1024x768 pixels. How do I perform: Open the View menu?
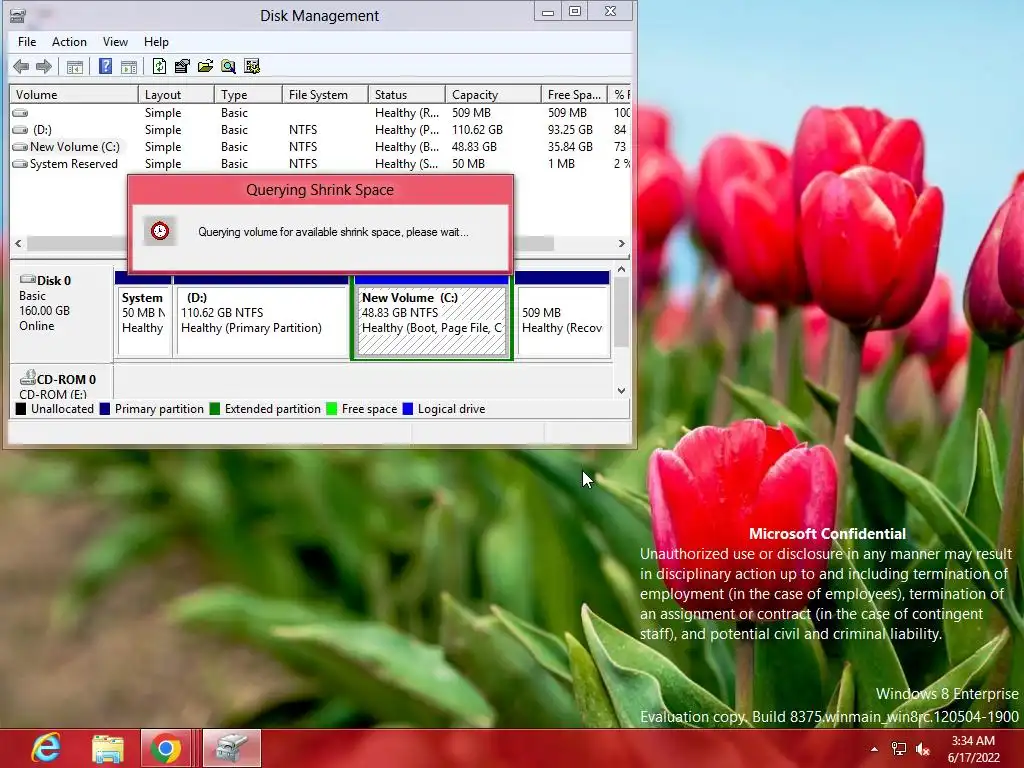coord(115,42)
